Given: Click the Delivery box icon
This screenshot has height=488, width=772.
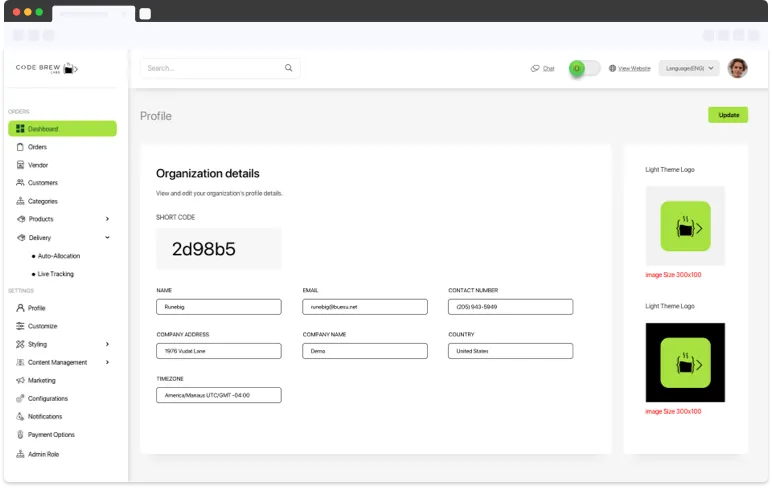Looking at the screenshot, I should pyautogui.click(x=21, y=237).
